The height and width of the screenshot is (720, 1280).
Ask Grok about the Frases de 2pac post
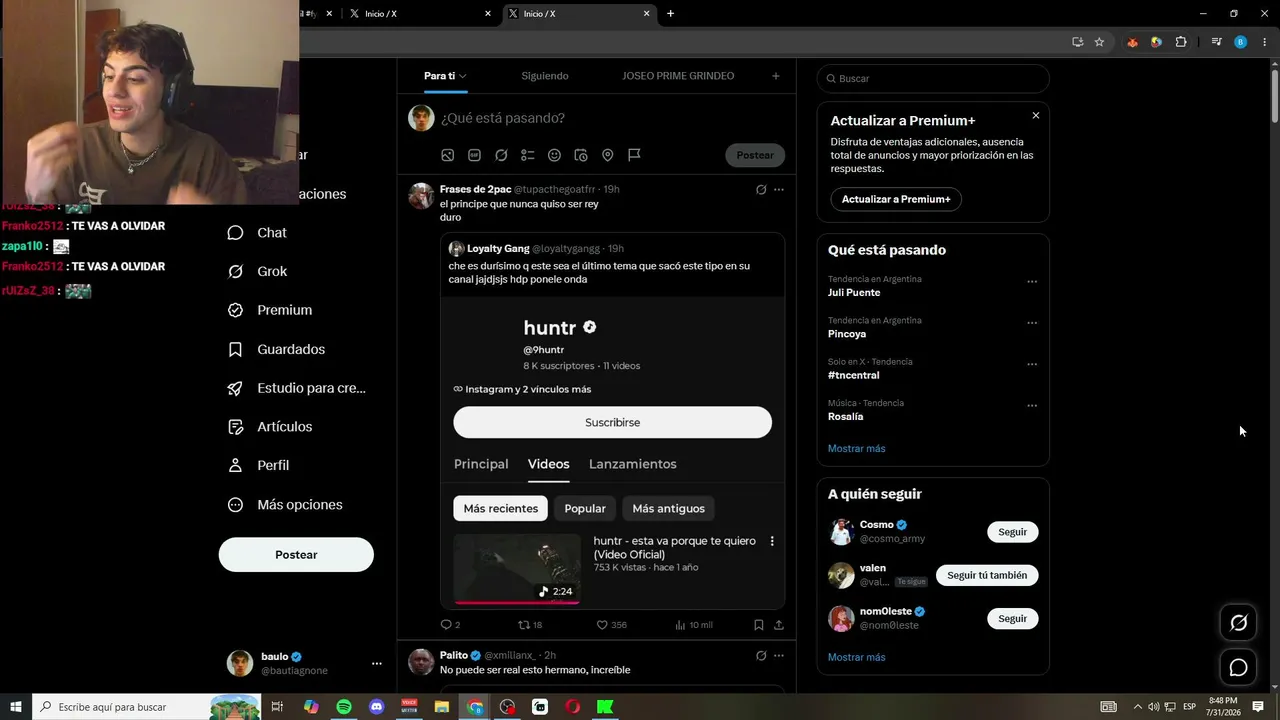tap(761, 190)
